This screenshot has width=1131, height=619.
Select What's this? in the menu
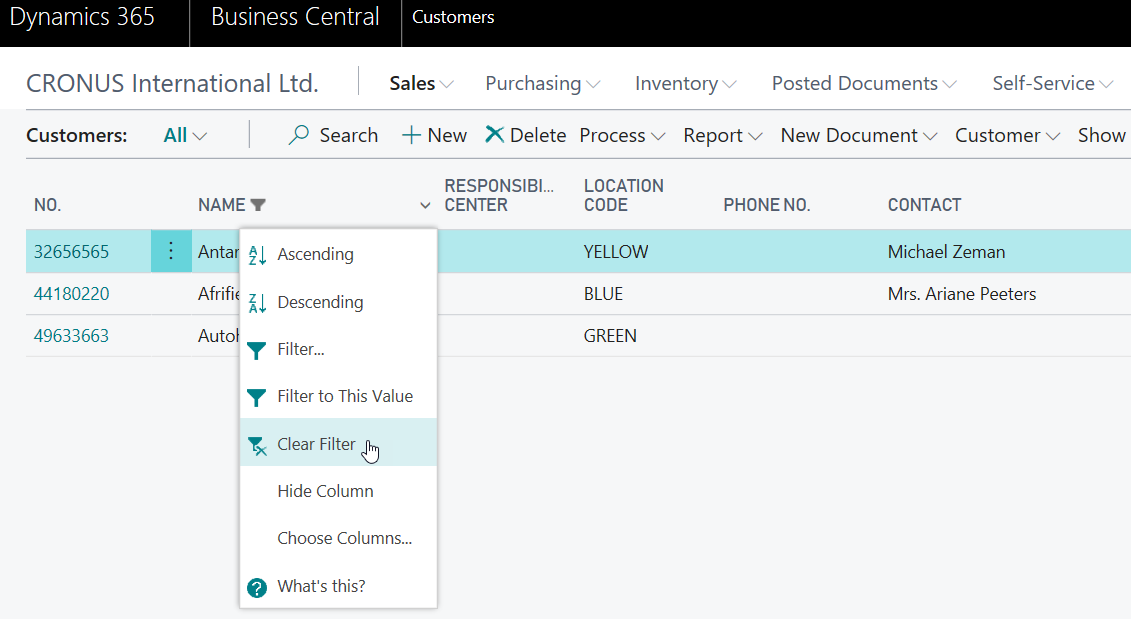(x=338, y=586)
